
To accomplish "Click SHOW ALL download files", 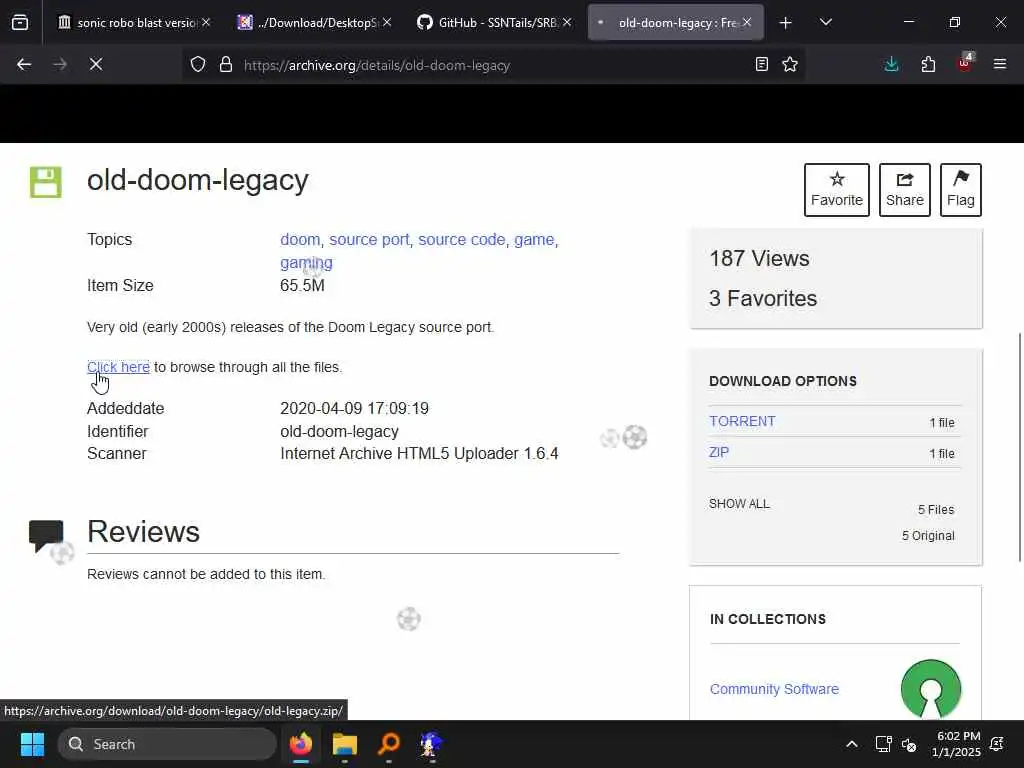I will [739, 504].
